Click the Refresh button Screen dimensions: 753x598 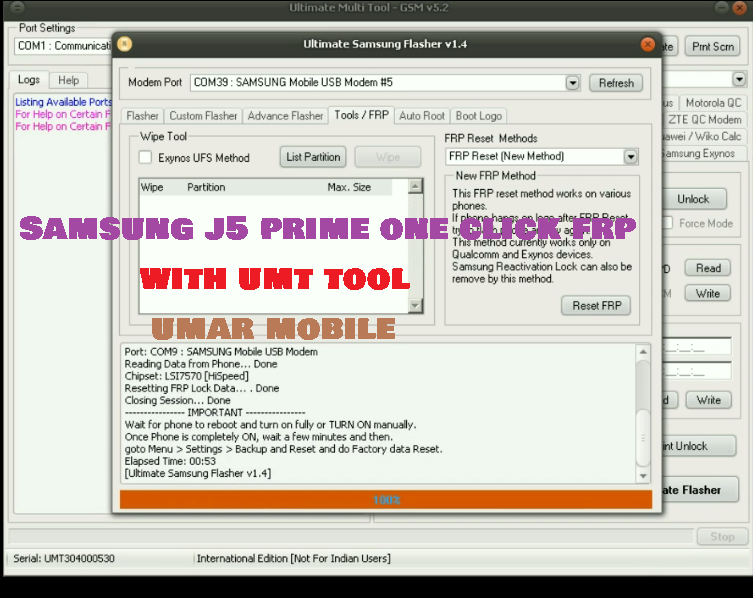pyautogui.click(x=616, y=83)
